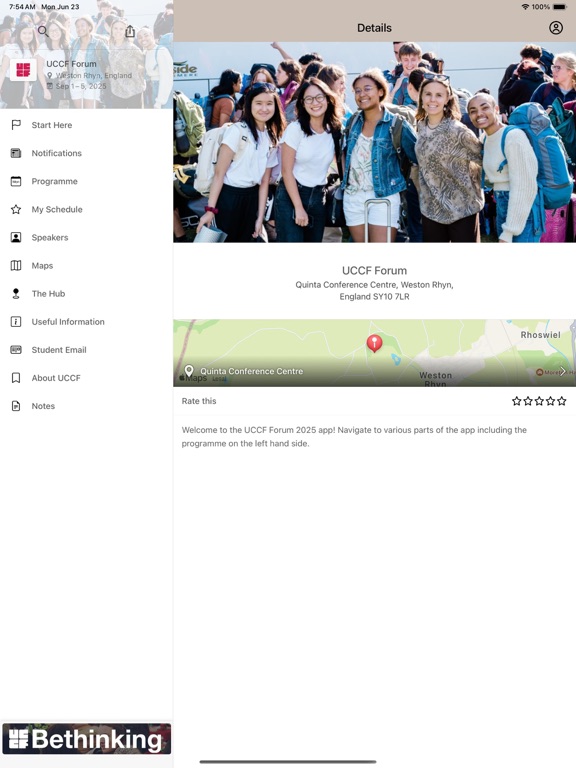Check the battery status icon
This screenshot has height=768, width=576.
pos(560,7)
